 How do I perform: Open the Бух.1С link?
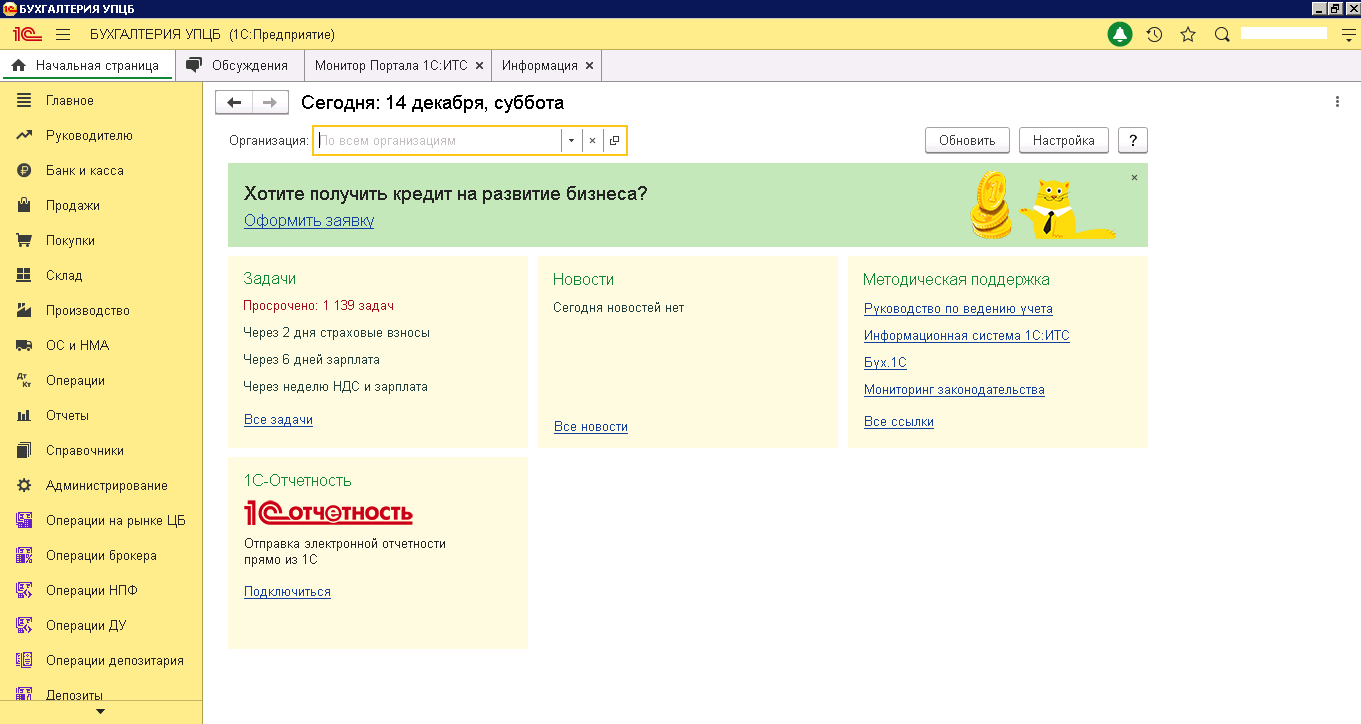(885, 362)
